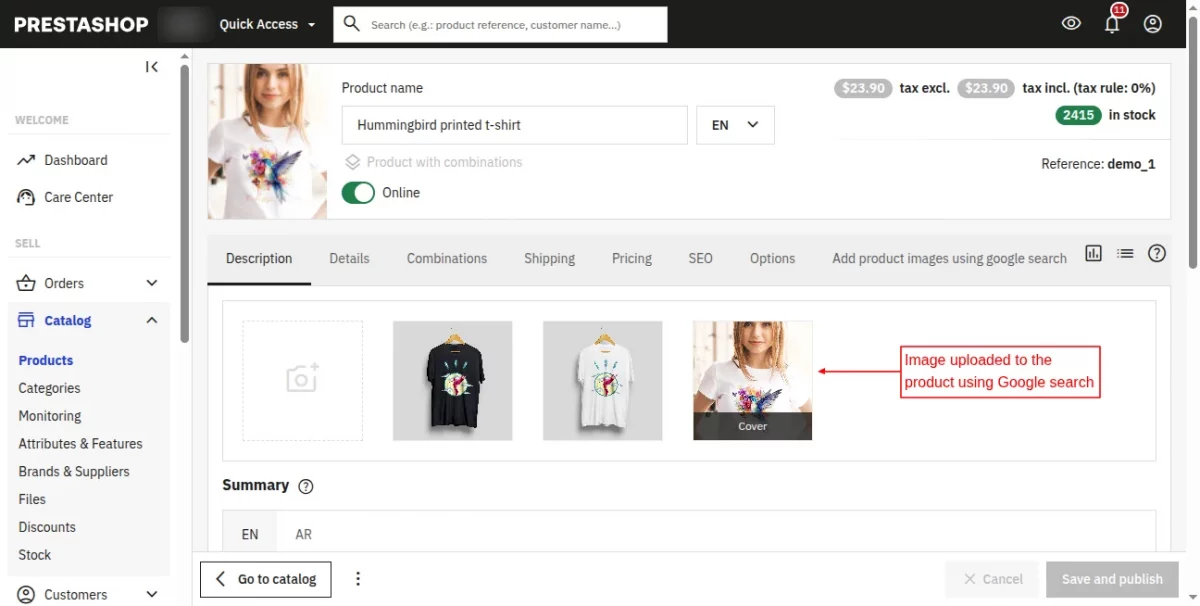
Task: Select the white hanging t-shirt thumbnail
Action: [x=603, y=380]
